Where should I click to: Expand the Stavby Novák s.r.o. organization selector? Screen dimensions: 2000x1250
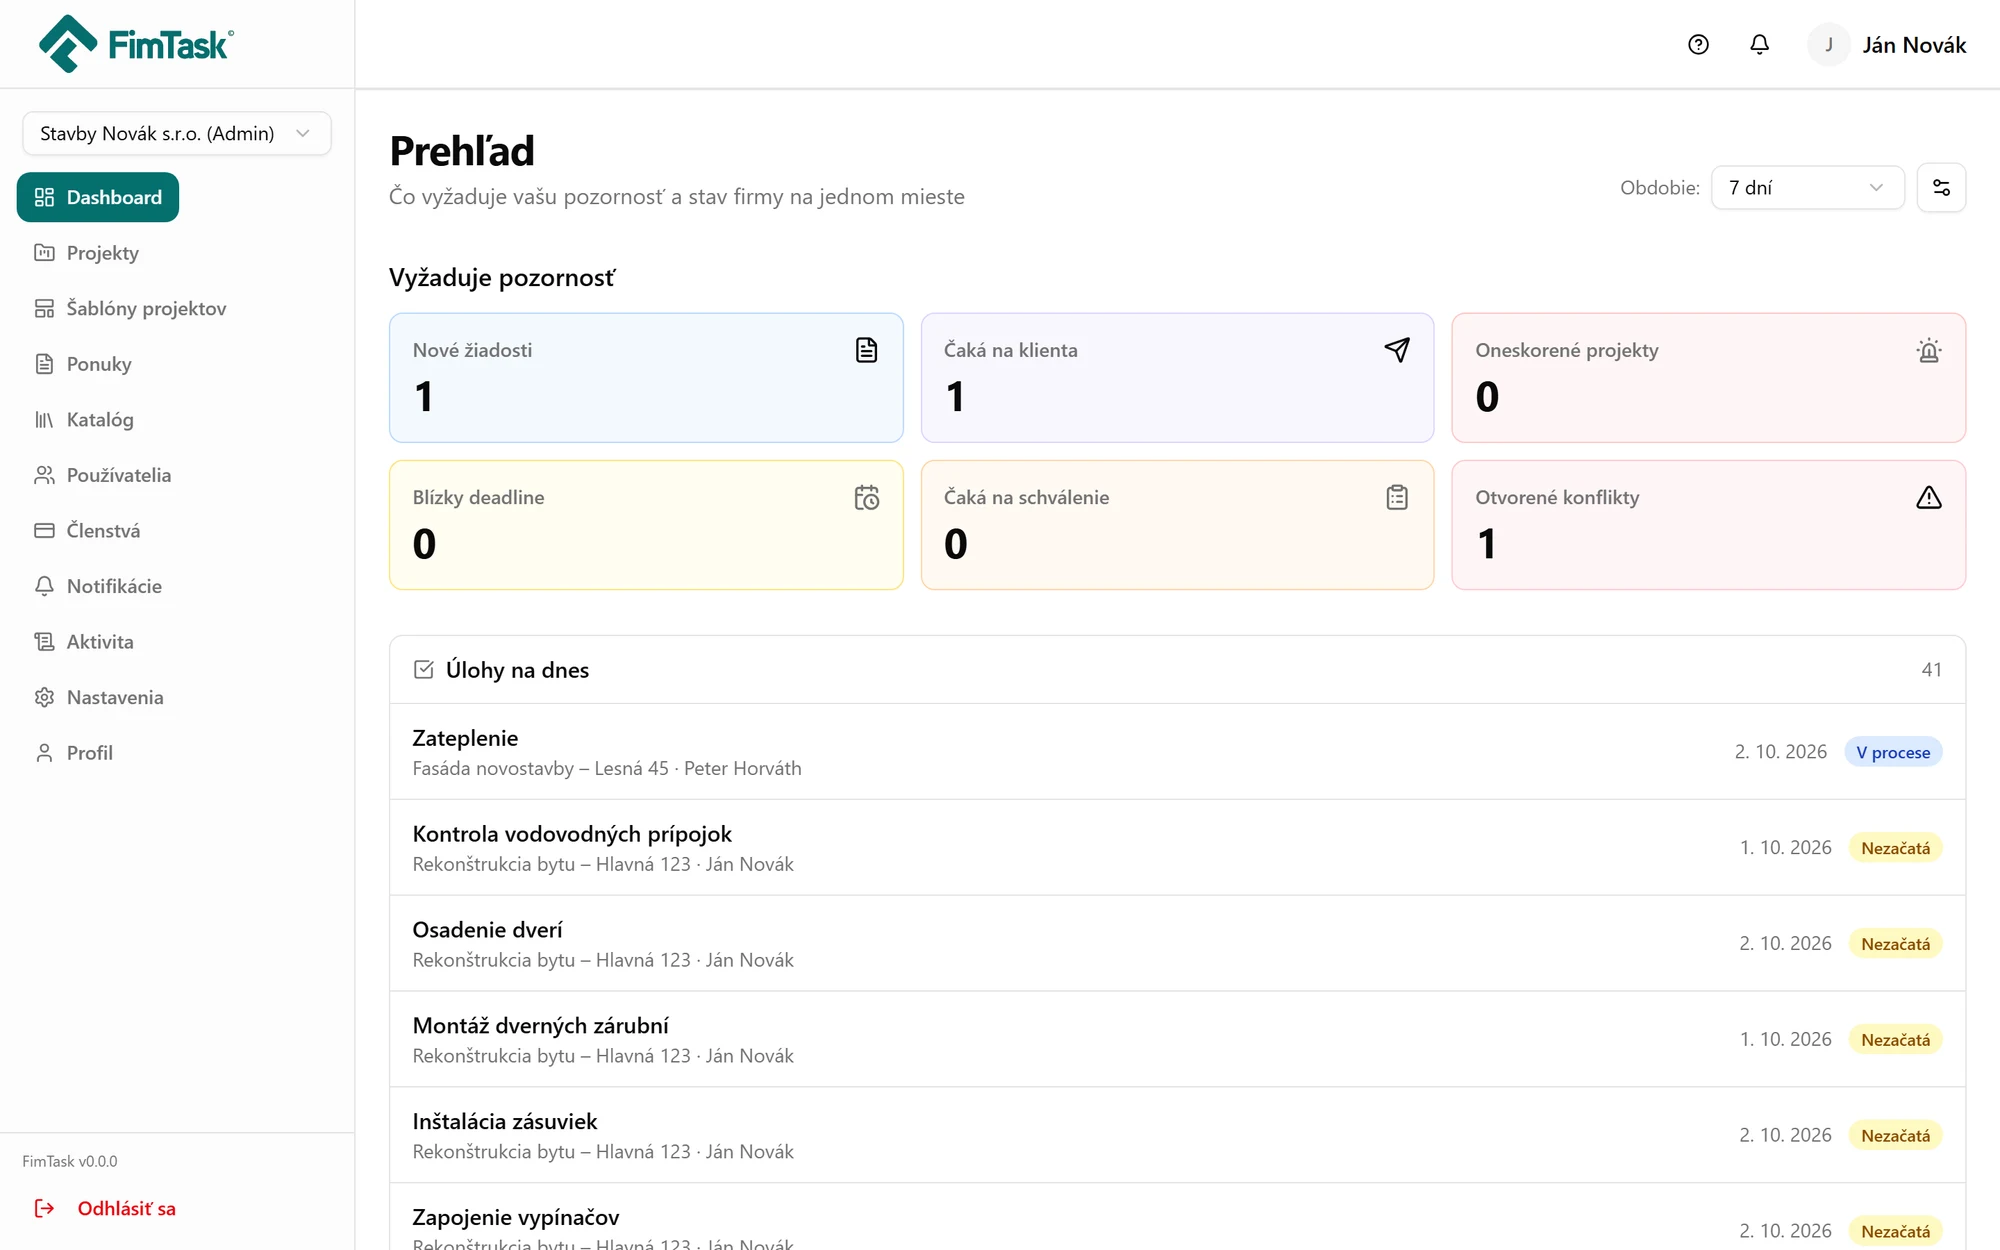177,133
